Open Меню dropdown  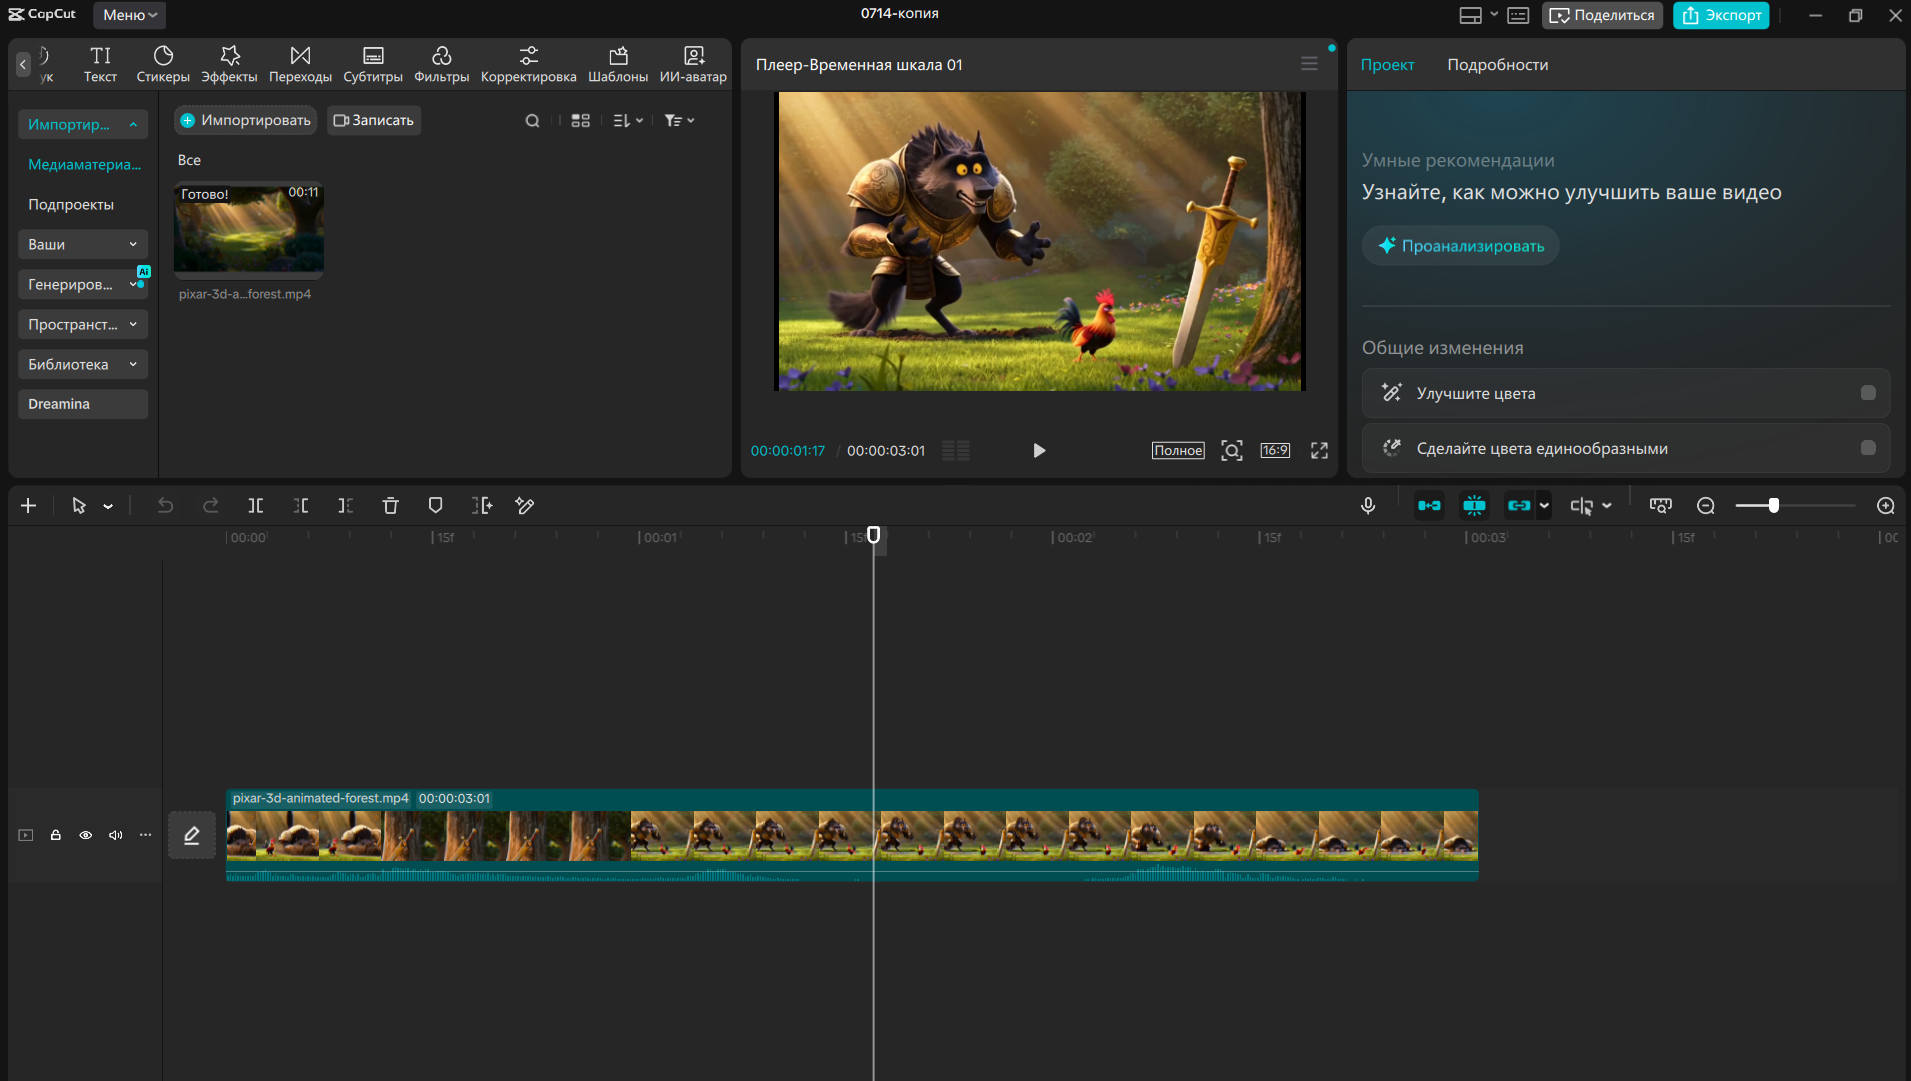(x=130, y=15)
